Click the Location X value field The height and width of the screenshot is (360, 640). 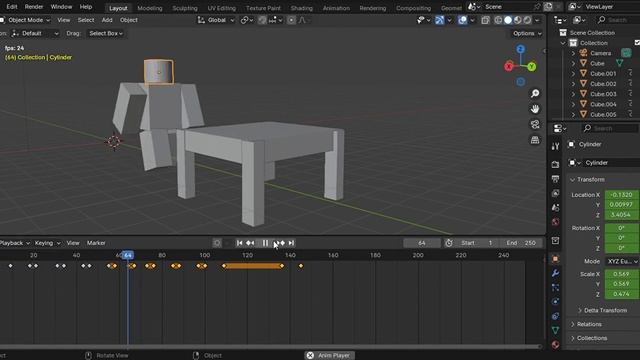(x=622, y=195)
